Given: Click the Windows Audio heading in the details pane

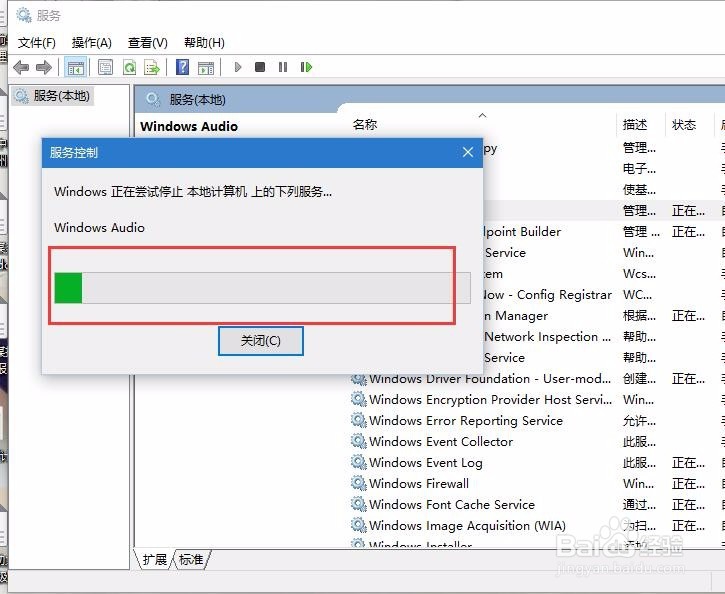Looking at the screenshot, I should (x=189, y=126).
